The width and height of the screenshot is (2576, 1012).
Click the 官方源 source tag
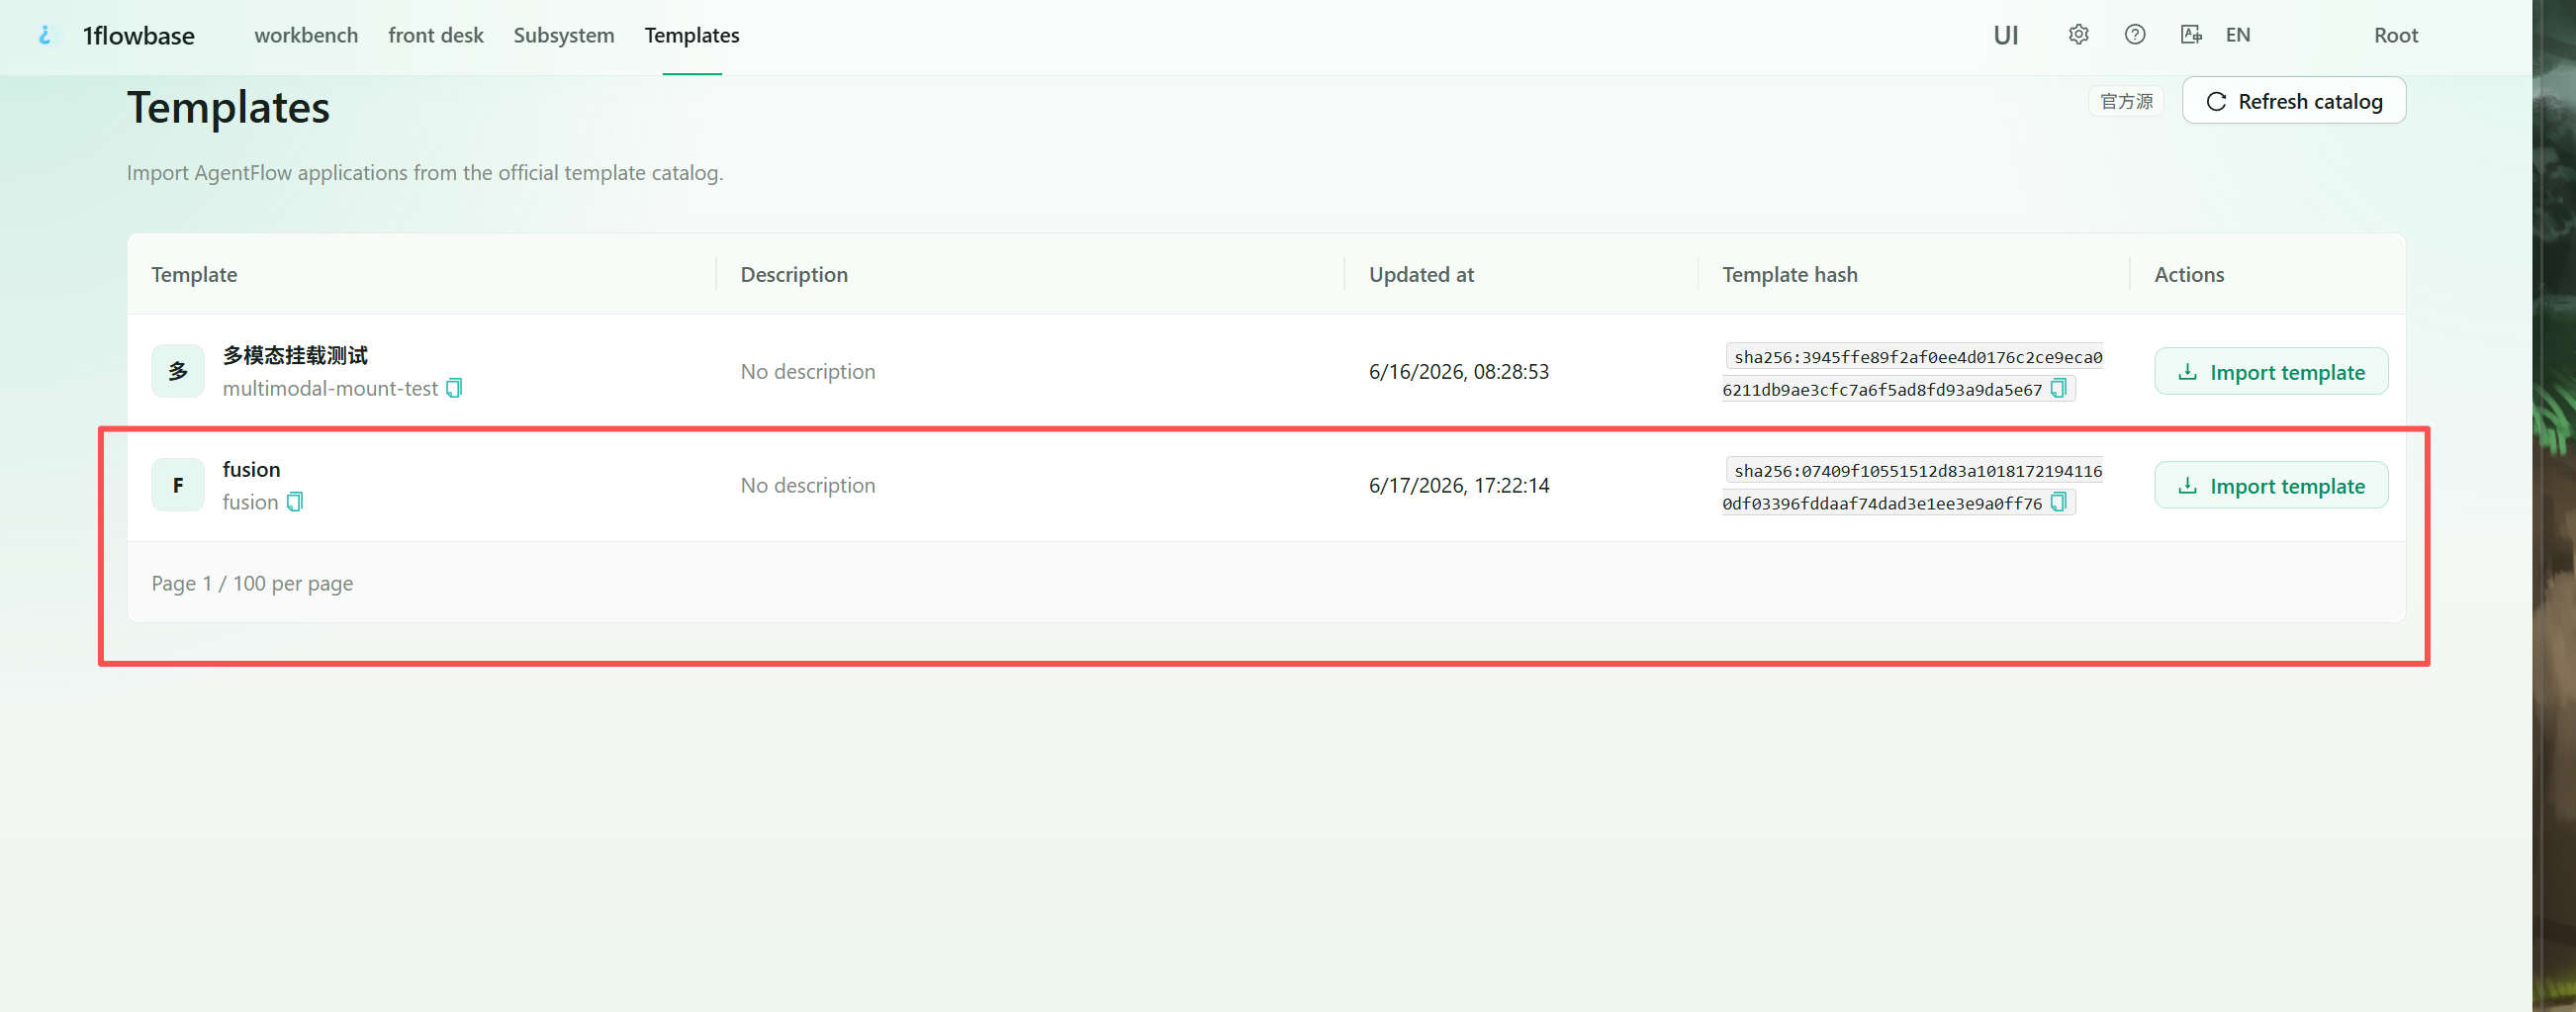pyautogui.click(x=2126, y=101)
